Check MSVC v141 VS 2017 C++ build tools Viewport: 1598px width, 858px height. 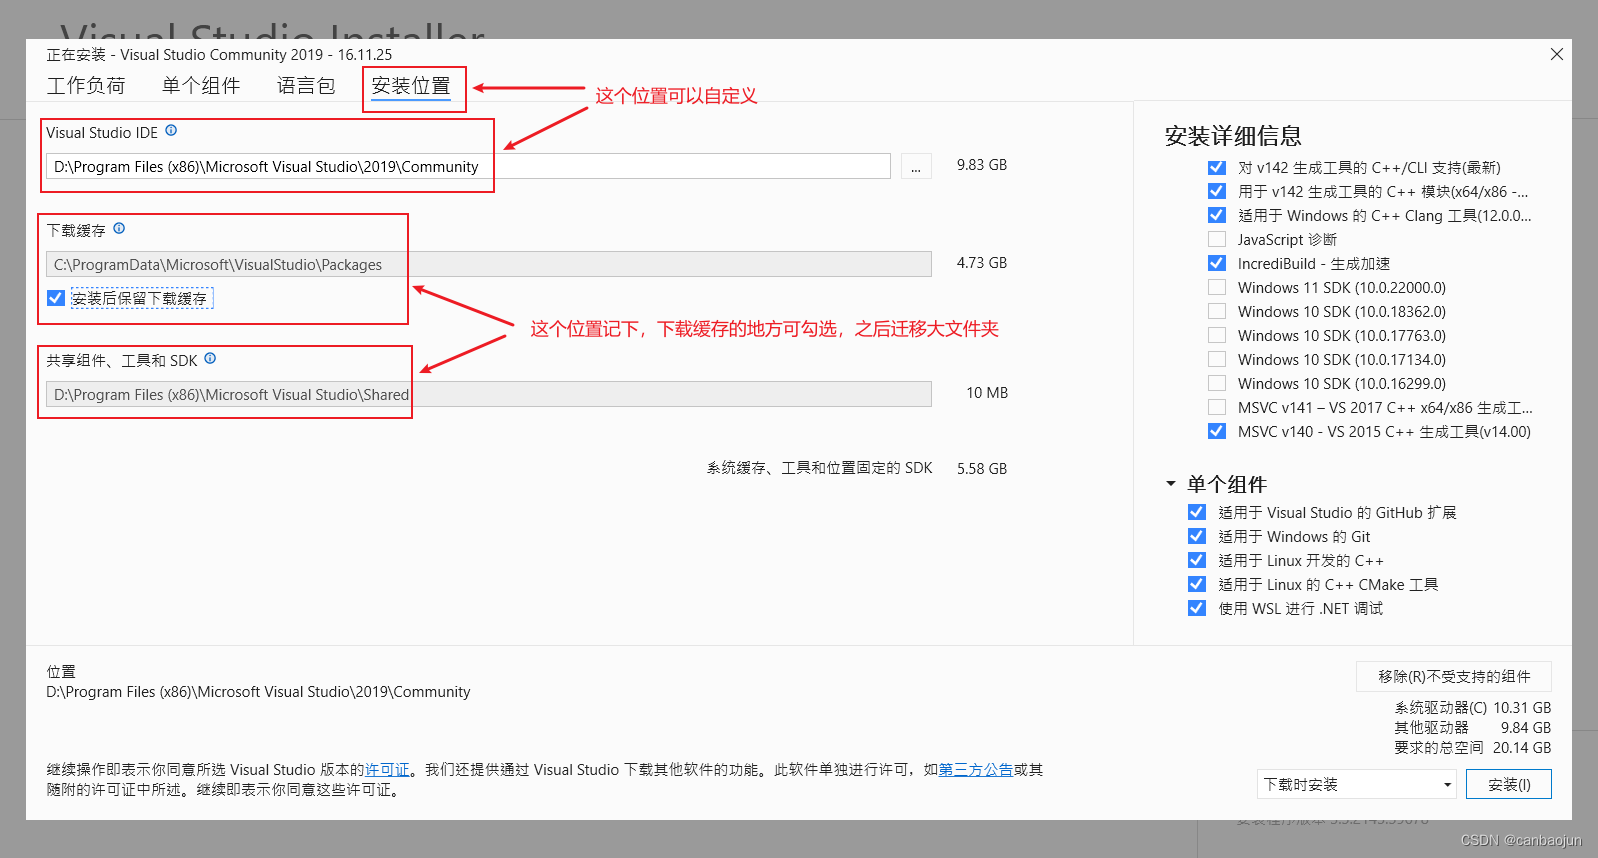tap(1217, 407)
